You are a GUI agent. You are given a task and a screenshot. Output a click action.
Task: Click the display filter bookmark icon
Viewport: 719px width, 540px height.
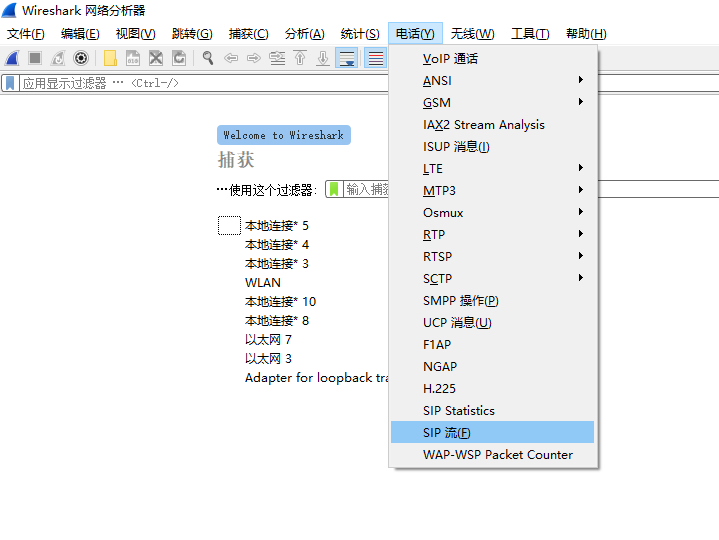point(10,83)
